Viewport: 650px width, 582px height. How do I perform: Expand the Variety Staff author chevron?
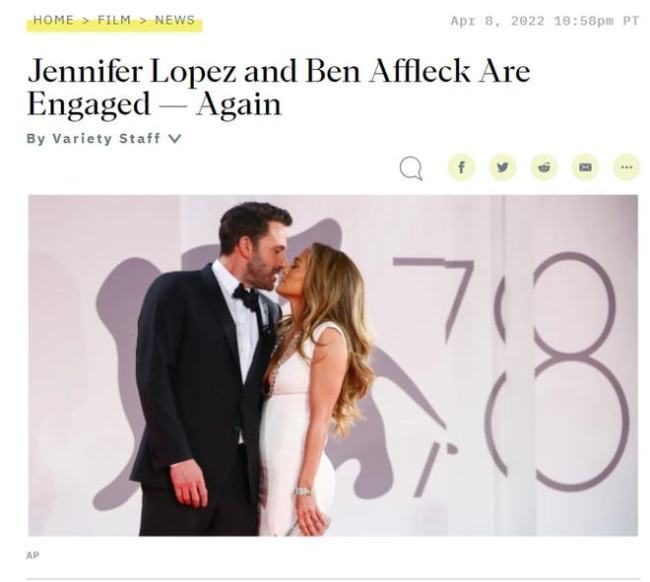175,138
